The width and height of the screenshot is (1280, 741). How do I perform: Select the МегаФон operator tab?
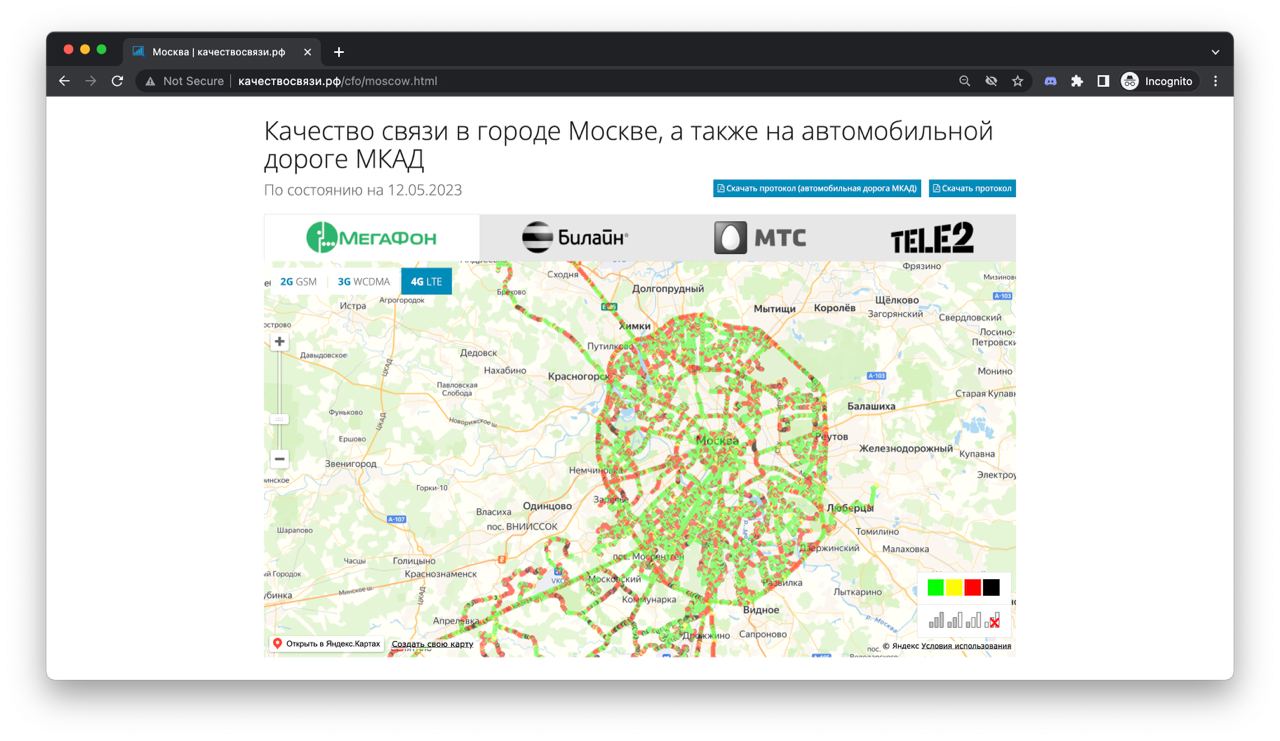pos(372,238)
